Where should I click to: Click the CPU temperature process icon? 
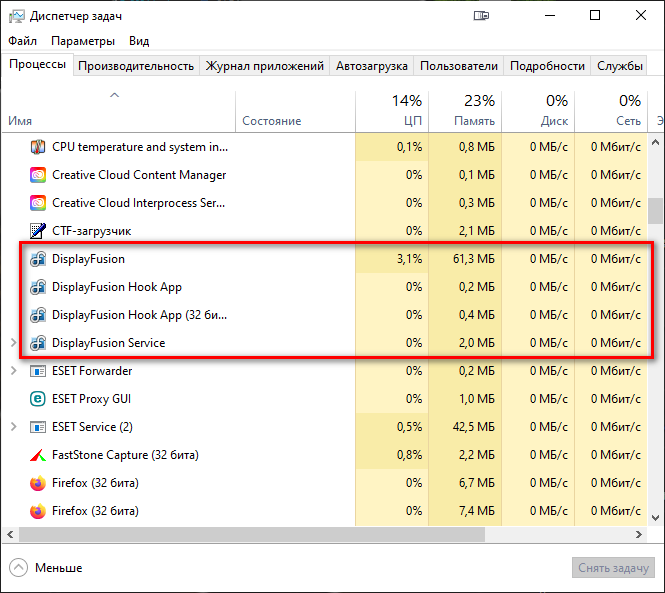tap(38, 147)
